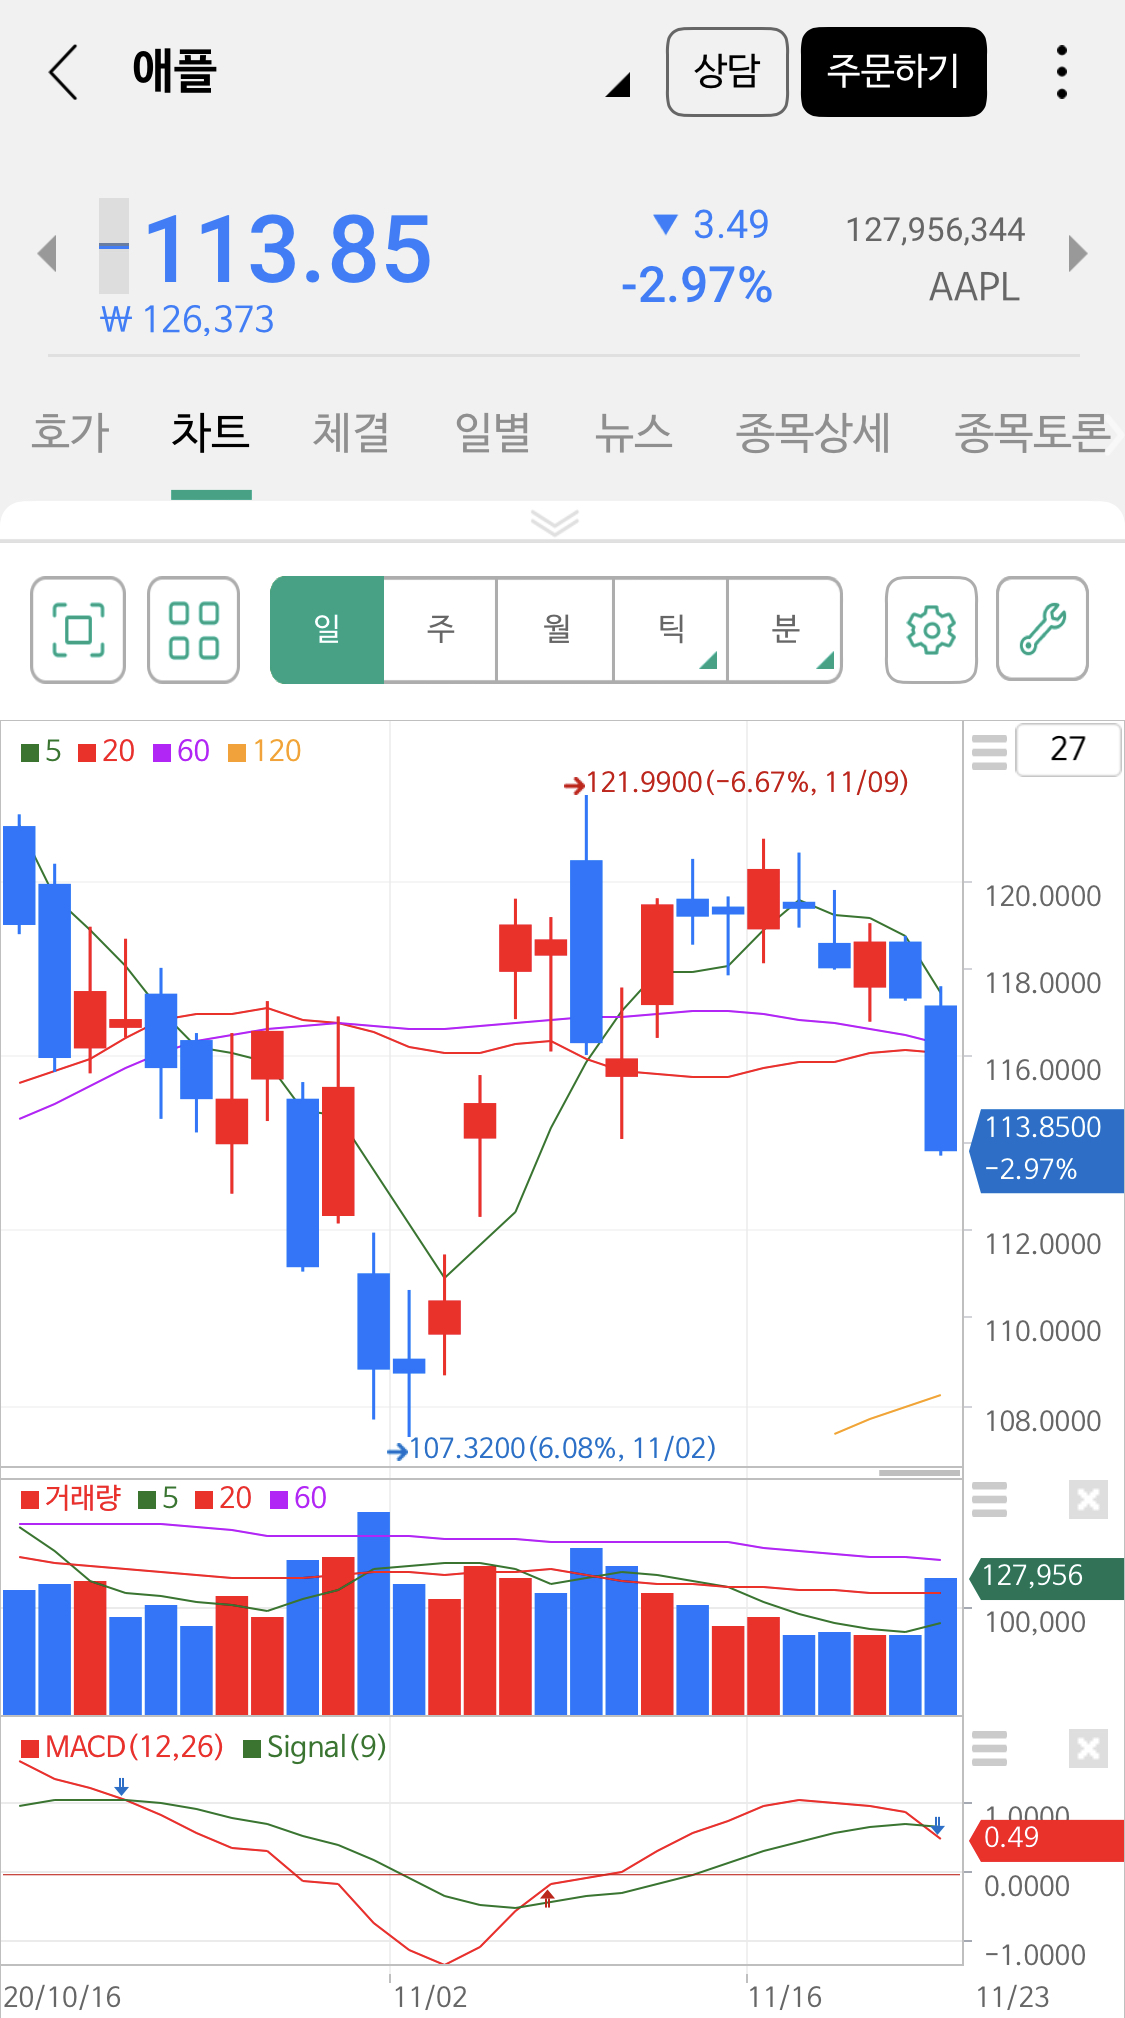The image size is (1125, 2018).
Task: Select the 주 weekly period
Action: (x=440, y=630)
